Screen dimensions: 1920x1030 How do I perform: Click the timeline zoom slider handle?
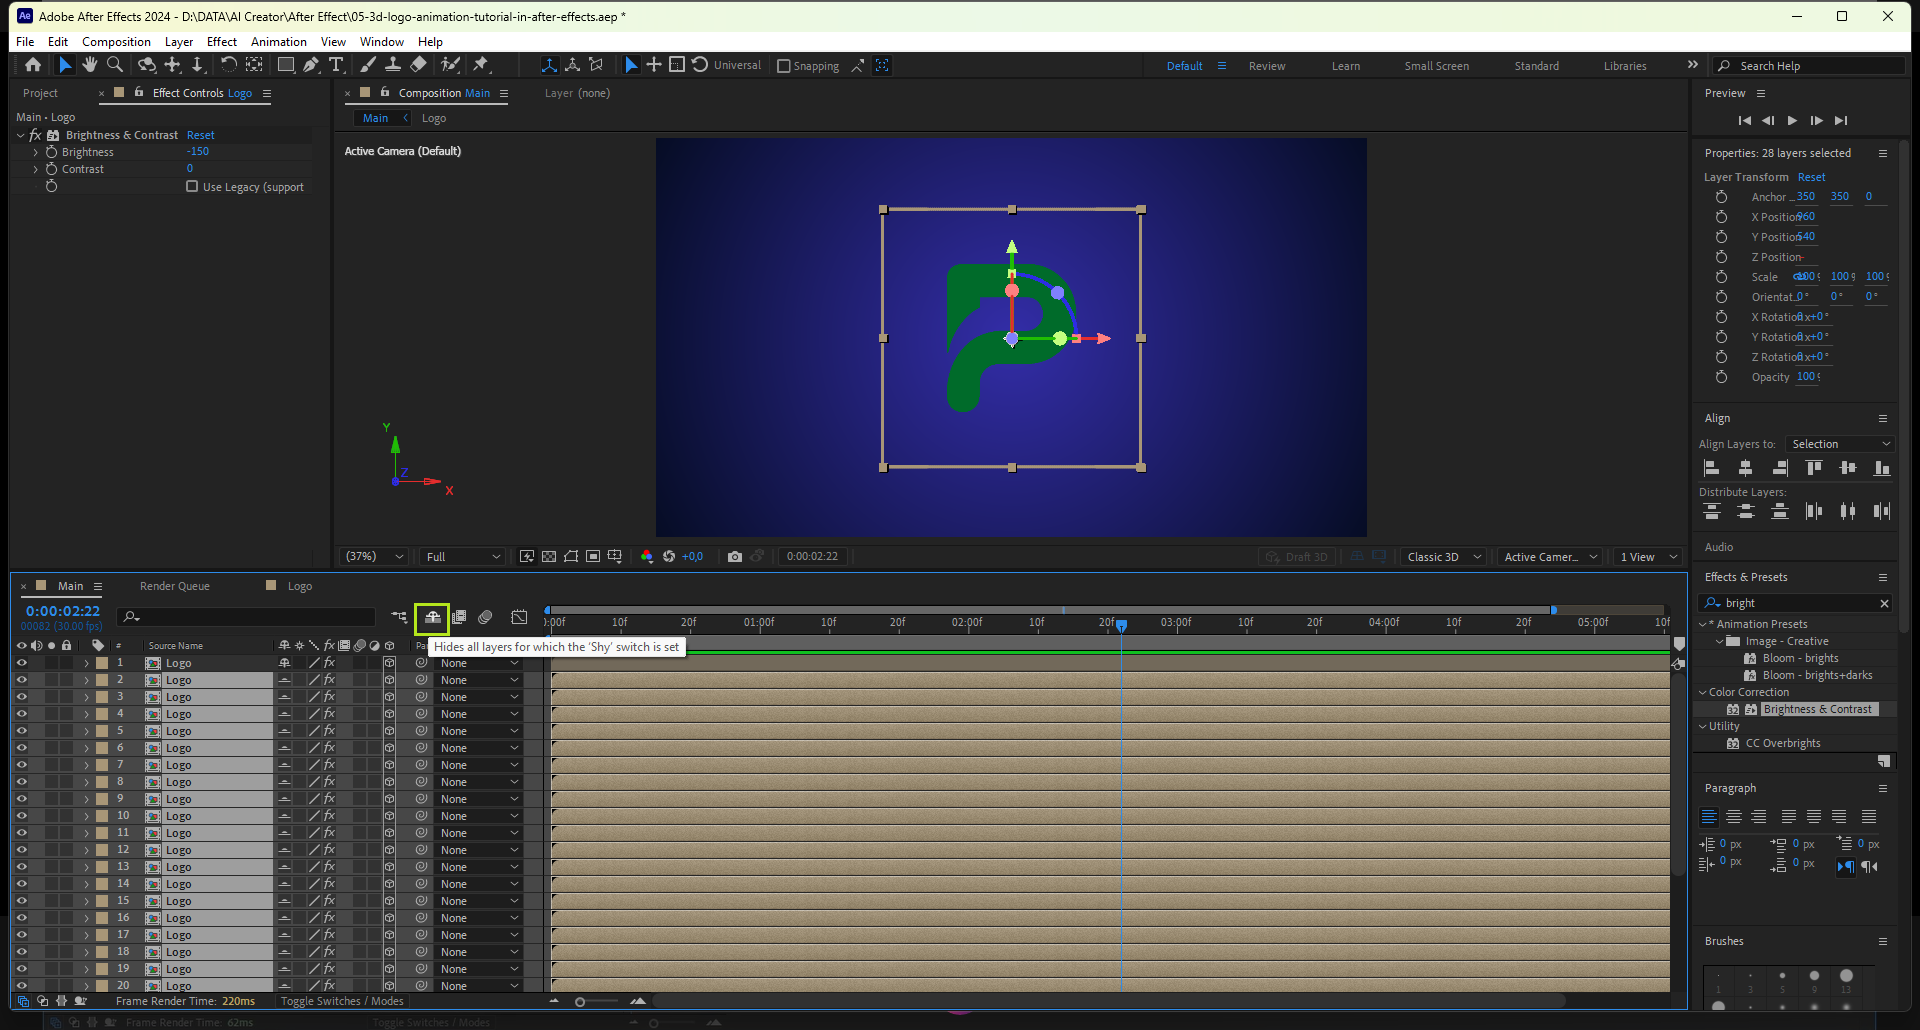click(580, 1002)
